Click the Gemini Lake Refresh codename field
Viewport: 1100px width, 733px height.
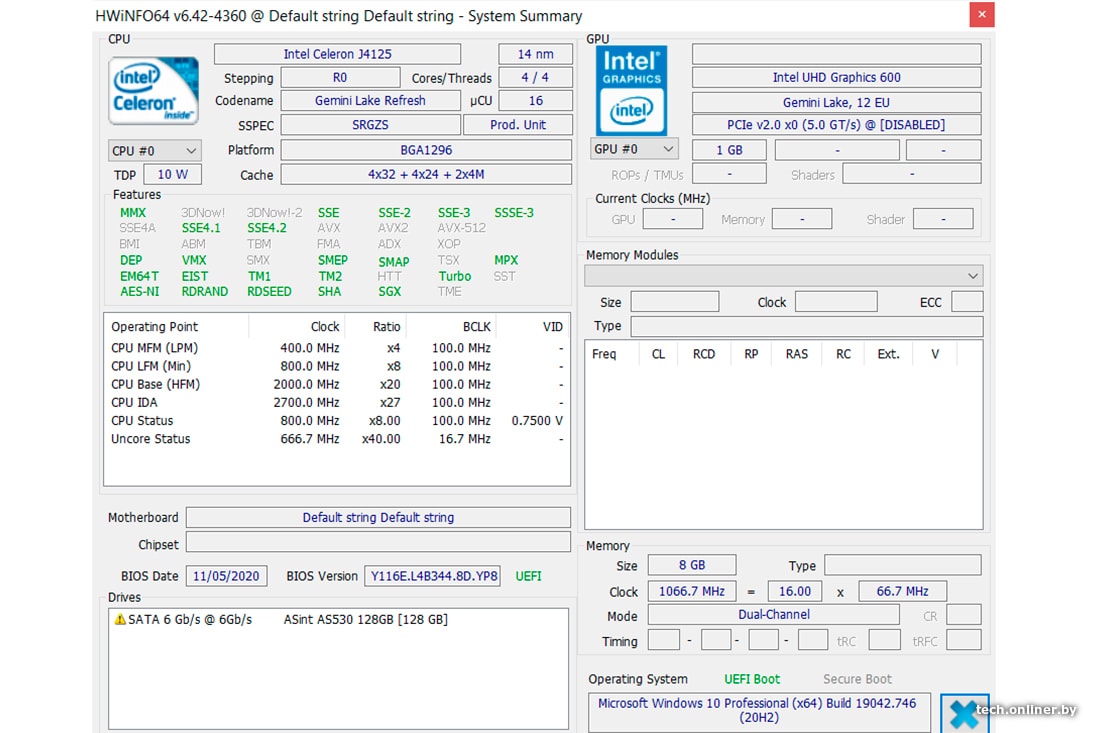tap(370, 101)
